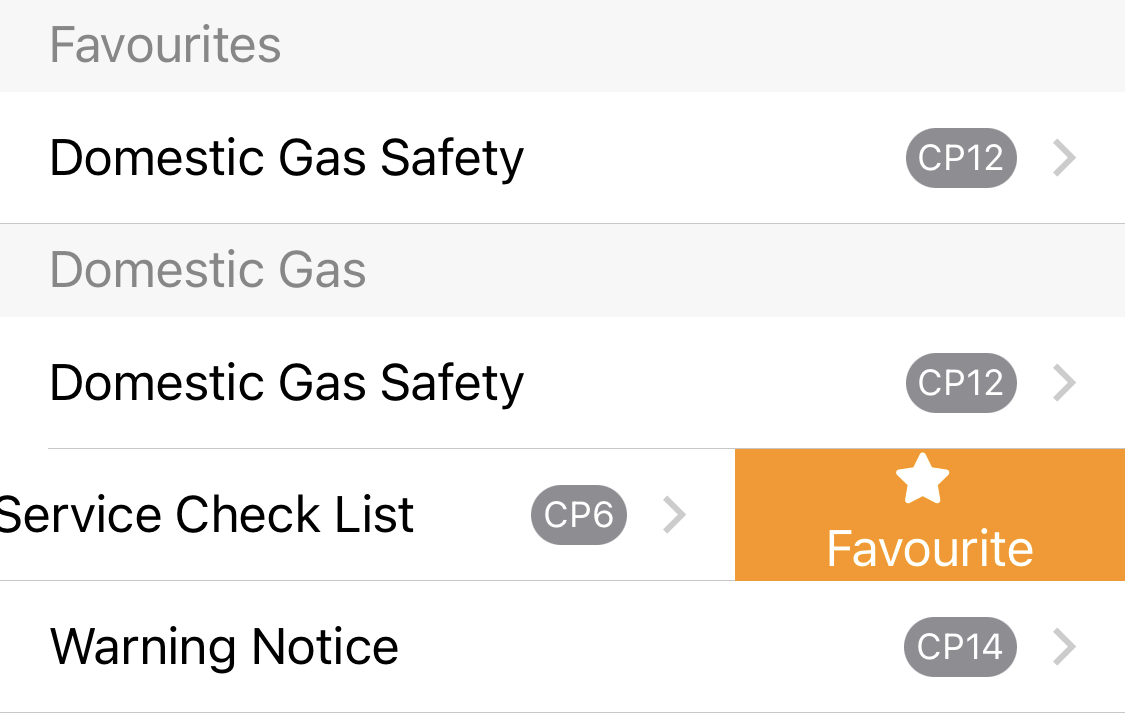This screenshot has width=1125, height=713.
Task: Open the CP12 badge in Favourites section
Action: [x=961, y=158]
